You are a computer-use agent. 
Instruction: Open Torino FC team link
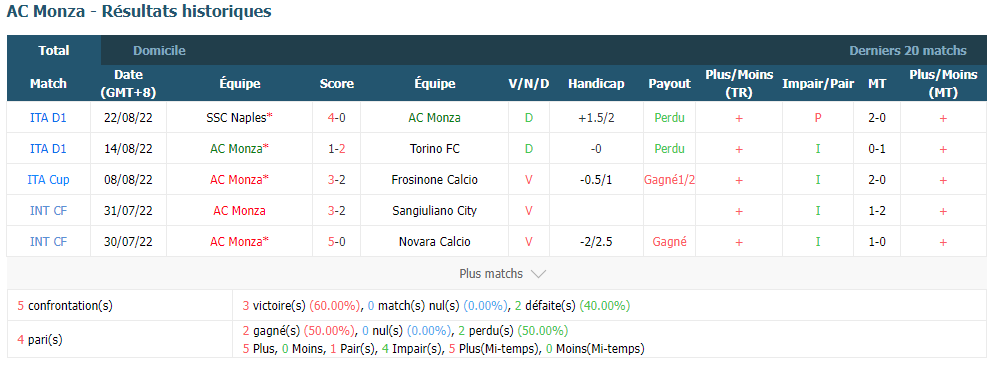pyautogui.click(x=435, y=149)
